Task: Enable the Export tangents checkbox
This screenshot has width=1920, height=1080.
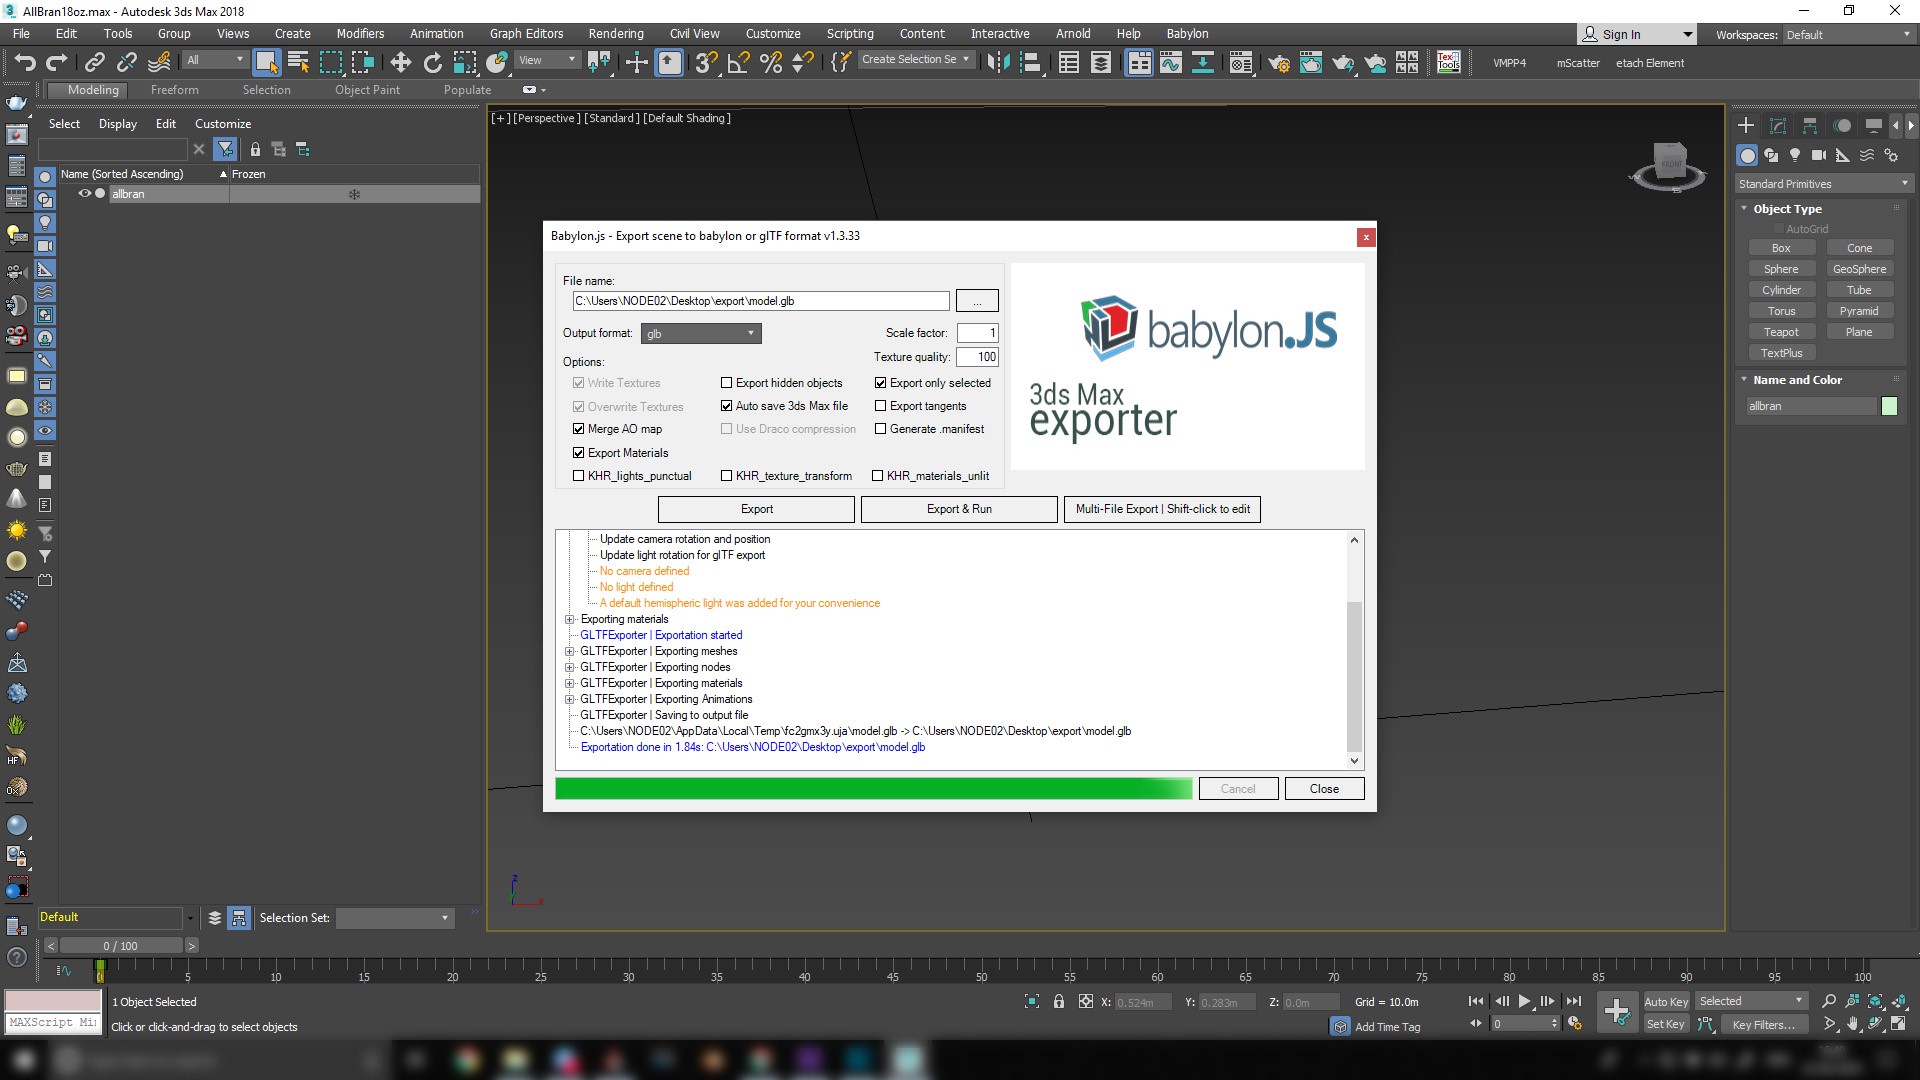Action: [x=881, y=406]
